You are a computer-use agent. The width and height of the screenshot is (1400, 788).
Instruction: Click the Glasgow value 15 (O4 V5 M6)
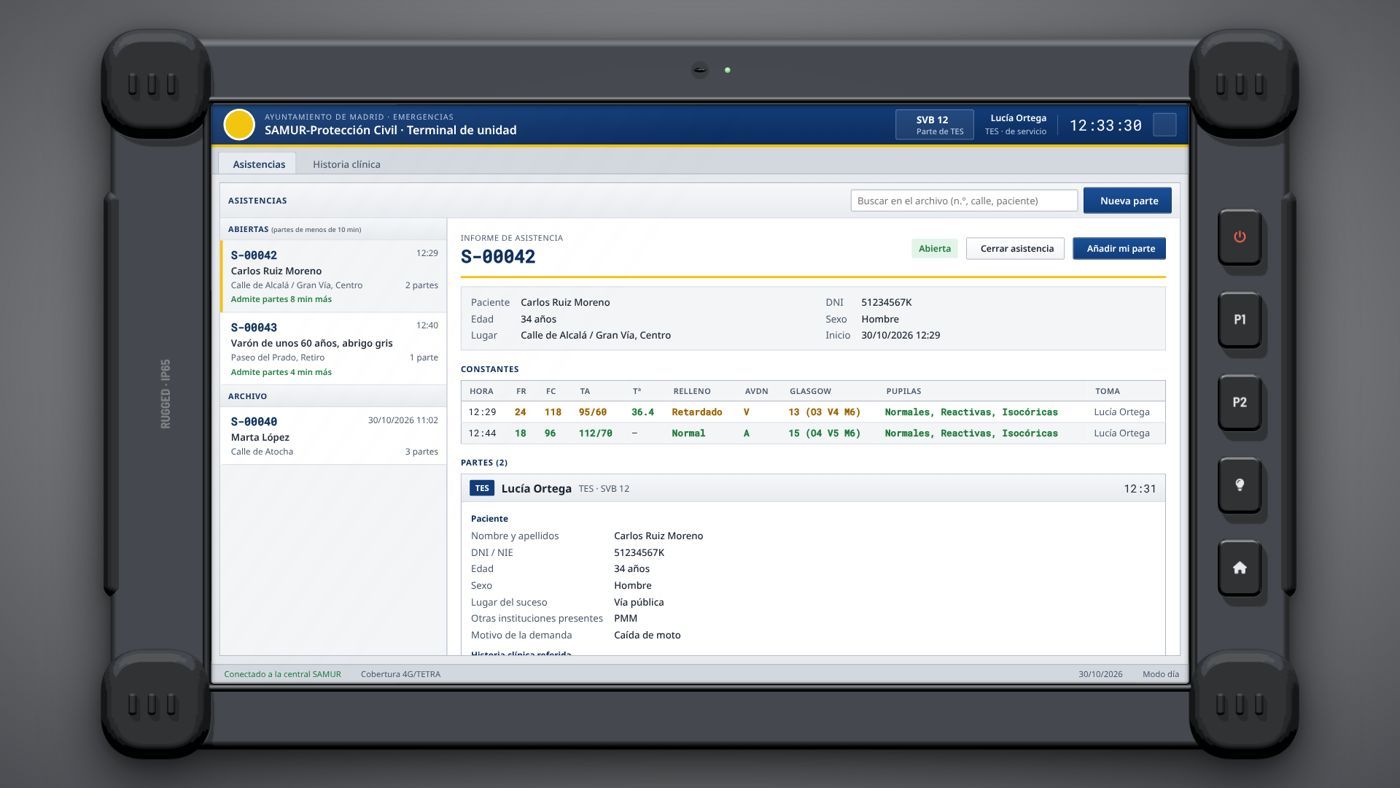[824, 433]
